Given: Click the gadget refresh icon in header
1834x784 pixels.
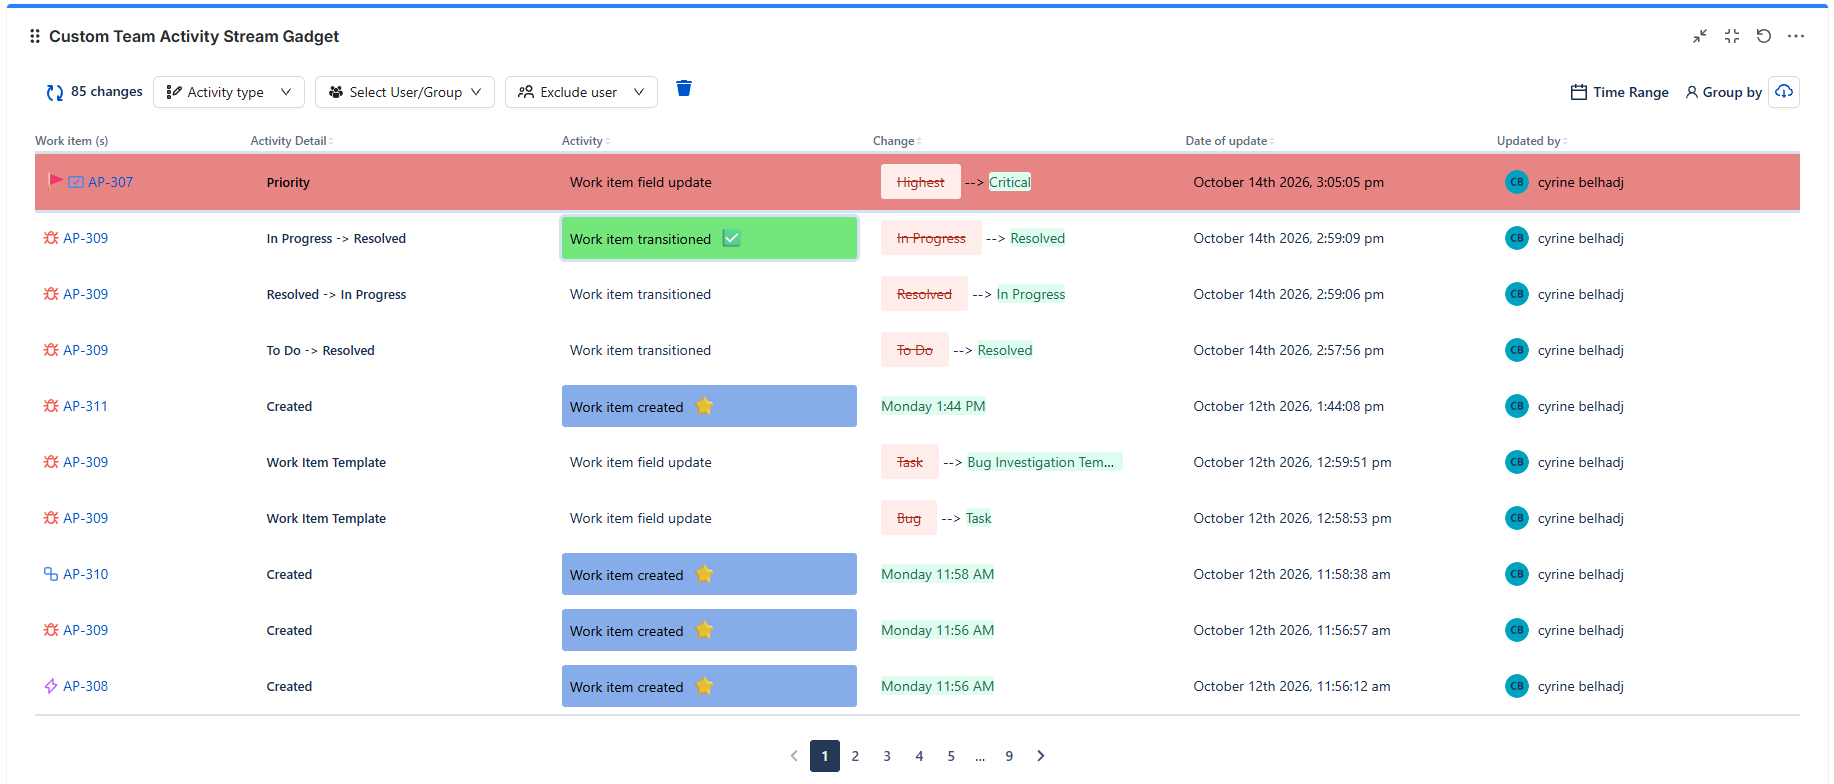Looking at the screenshot, I should (1764, 36).
